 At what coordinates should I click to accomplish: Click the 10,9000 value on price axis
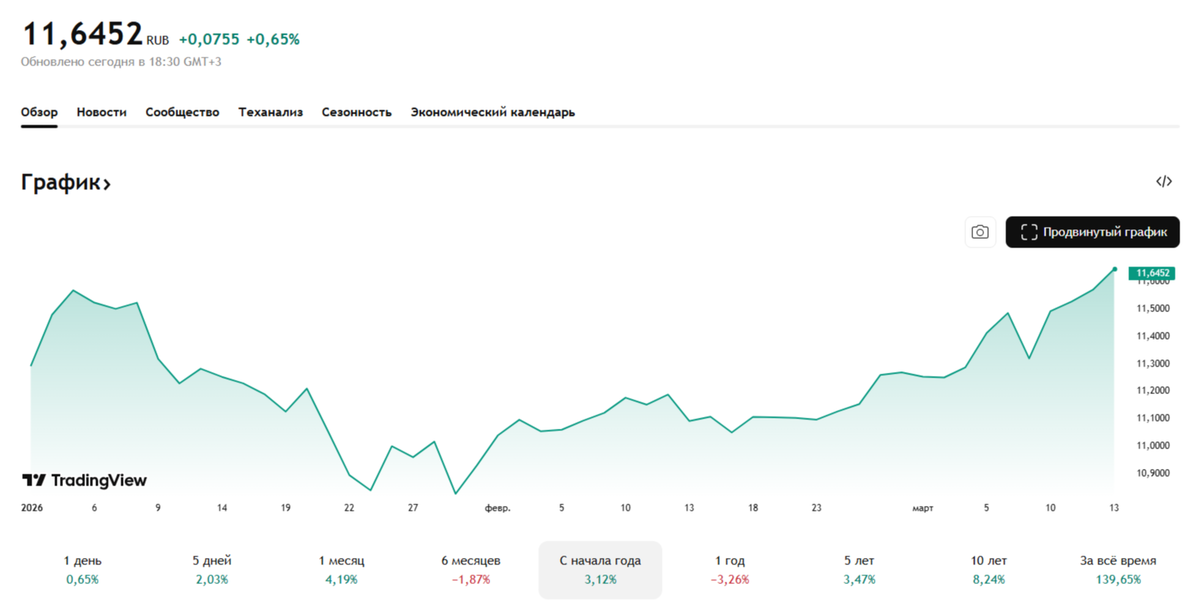pos(1153,472)
